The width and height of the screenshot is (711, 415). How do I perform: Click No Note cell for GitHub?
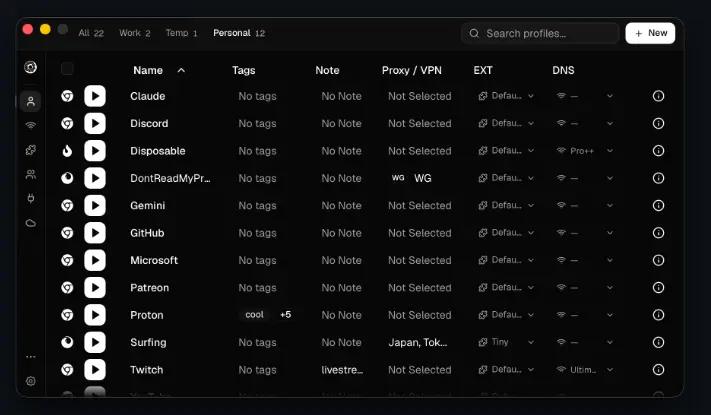coord(341,233)
